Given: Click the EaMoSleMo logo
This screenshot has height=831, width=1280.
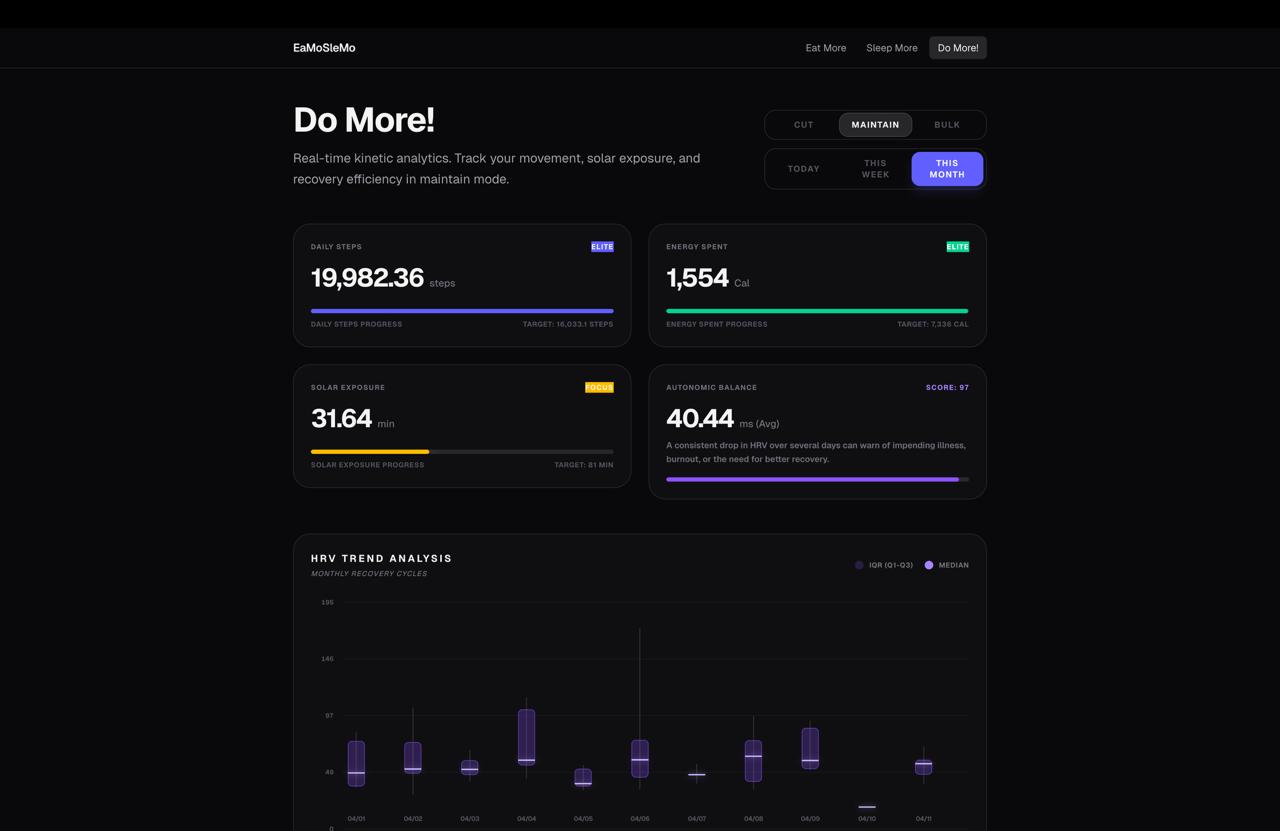Looking at the screenshot, I should (x=324, y=48).
